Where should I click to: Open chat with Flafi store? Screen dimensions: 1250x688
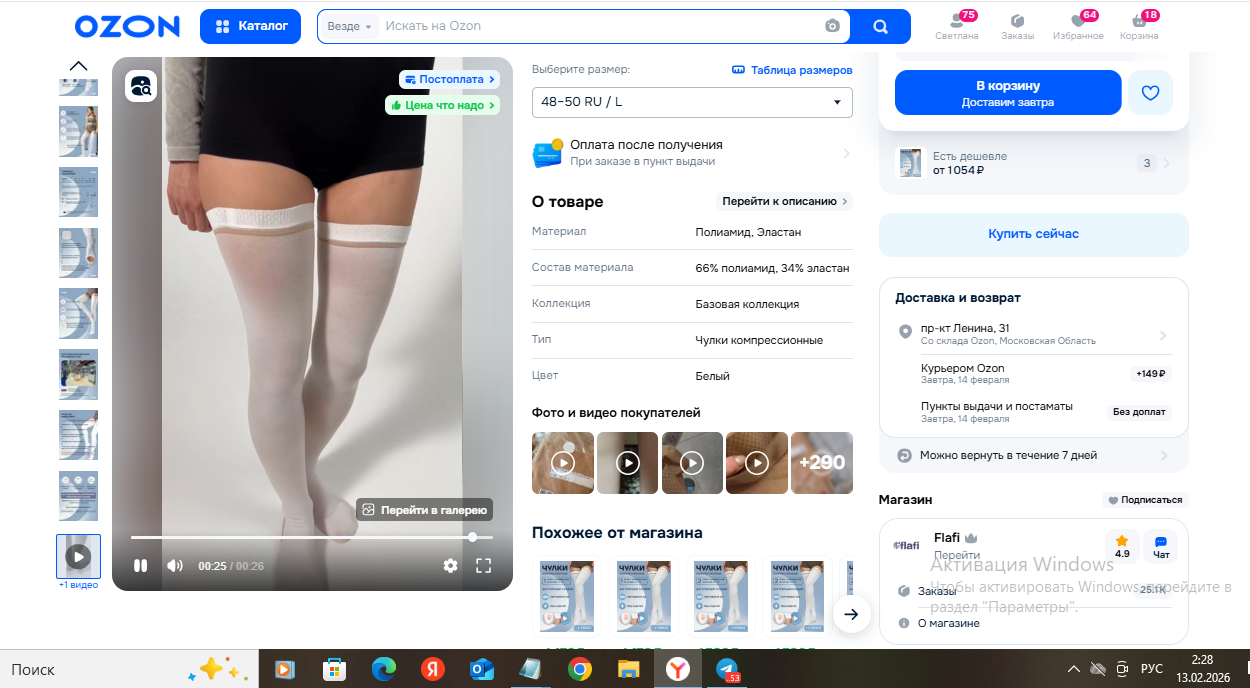coord(1161,546)
